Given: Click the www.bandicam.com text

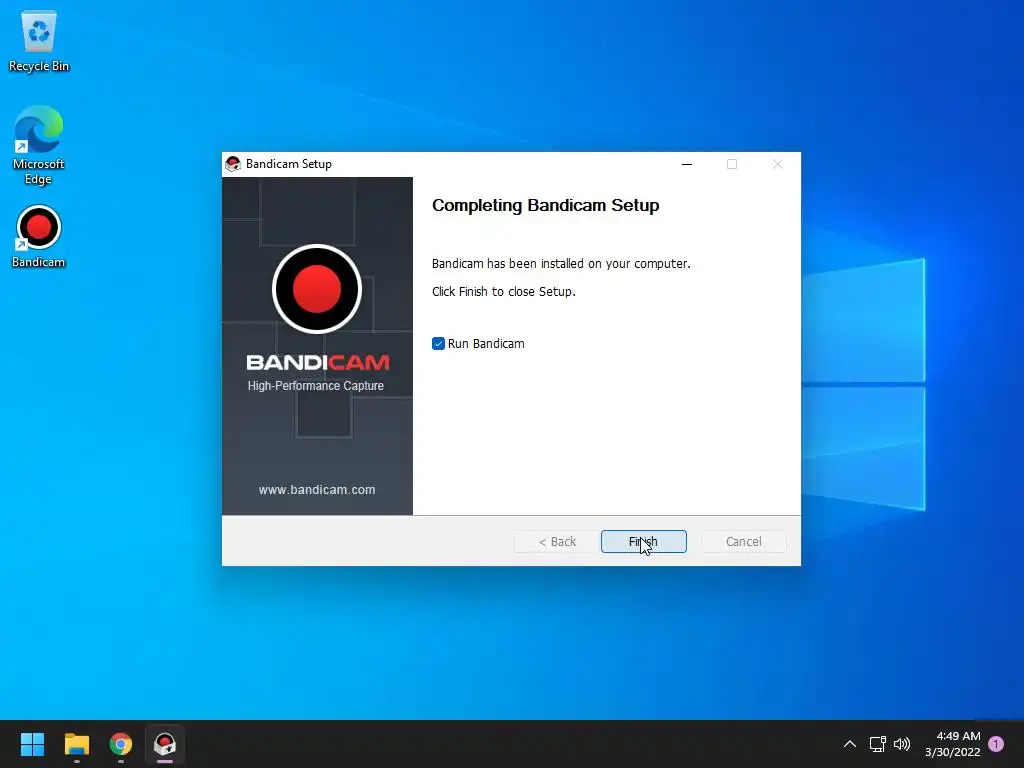Looking at the screenshot, I should tap(317, 490).
